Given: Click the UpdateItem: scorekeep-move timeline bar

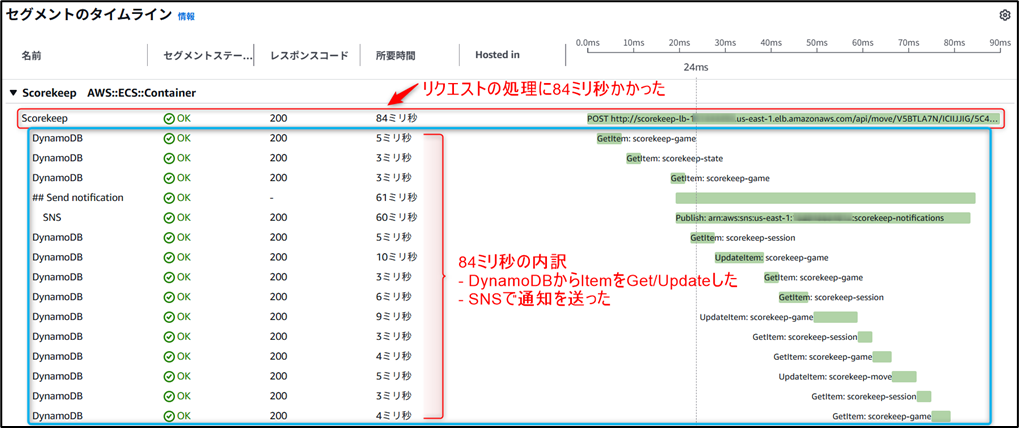Looking at the screenshot, I should point(903,377).
